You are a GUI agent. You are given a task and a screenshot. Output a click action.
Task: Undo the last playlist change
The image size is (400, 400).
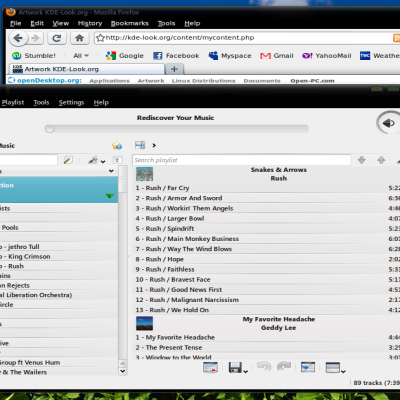264,367
